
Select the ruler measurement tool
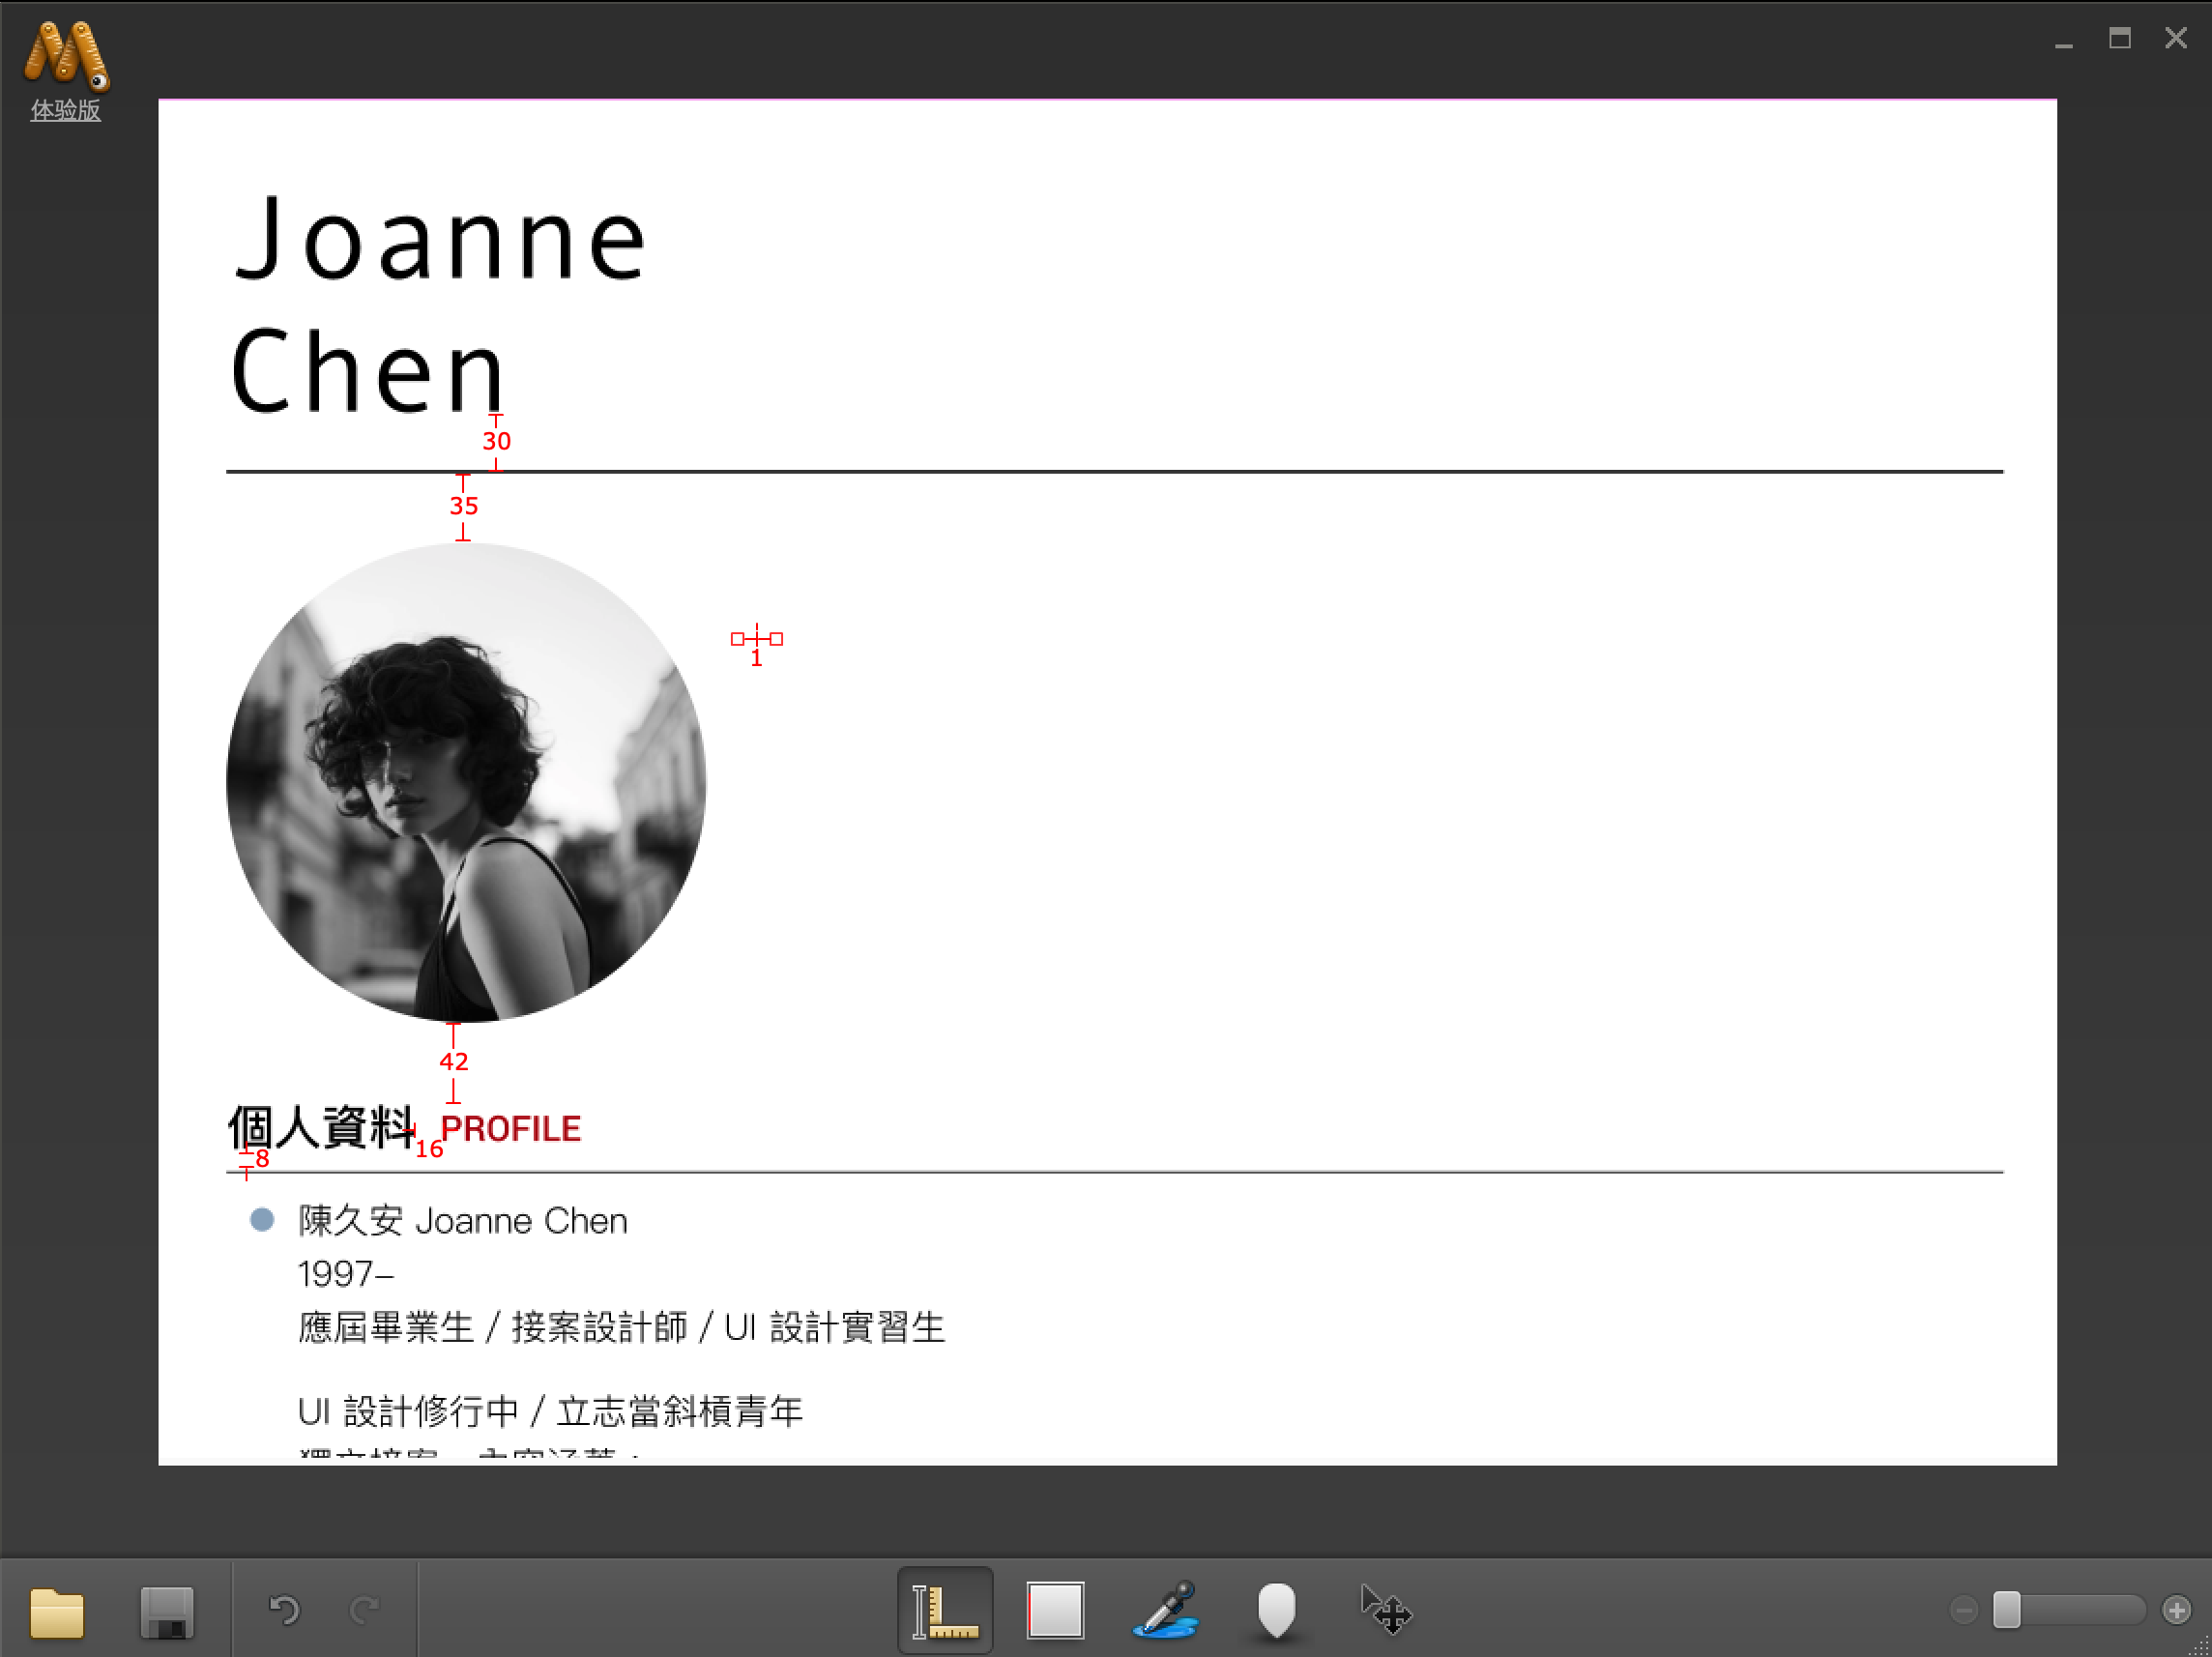tap(944, 1610)
